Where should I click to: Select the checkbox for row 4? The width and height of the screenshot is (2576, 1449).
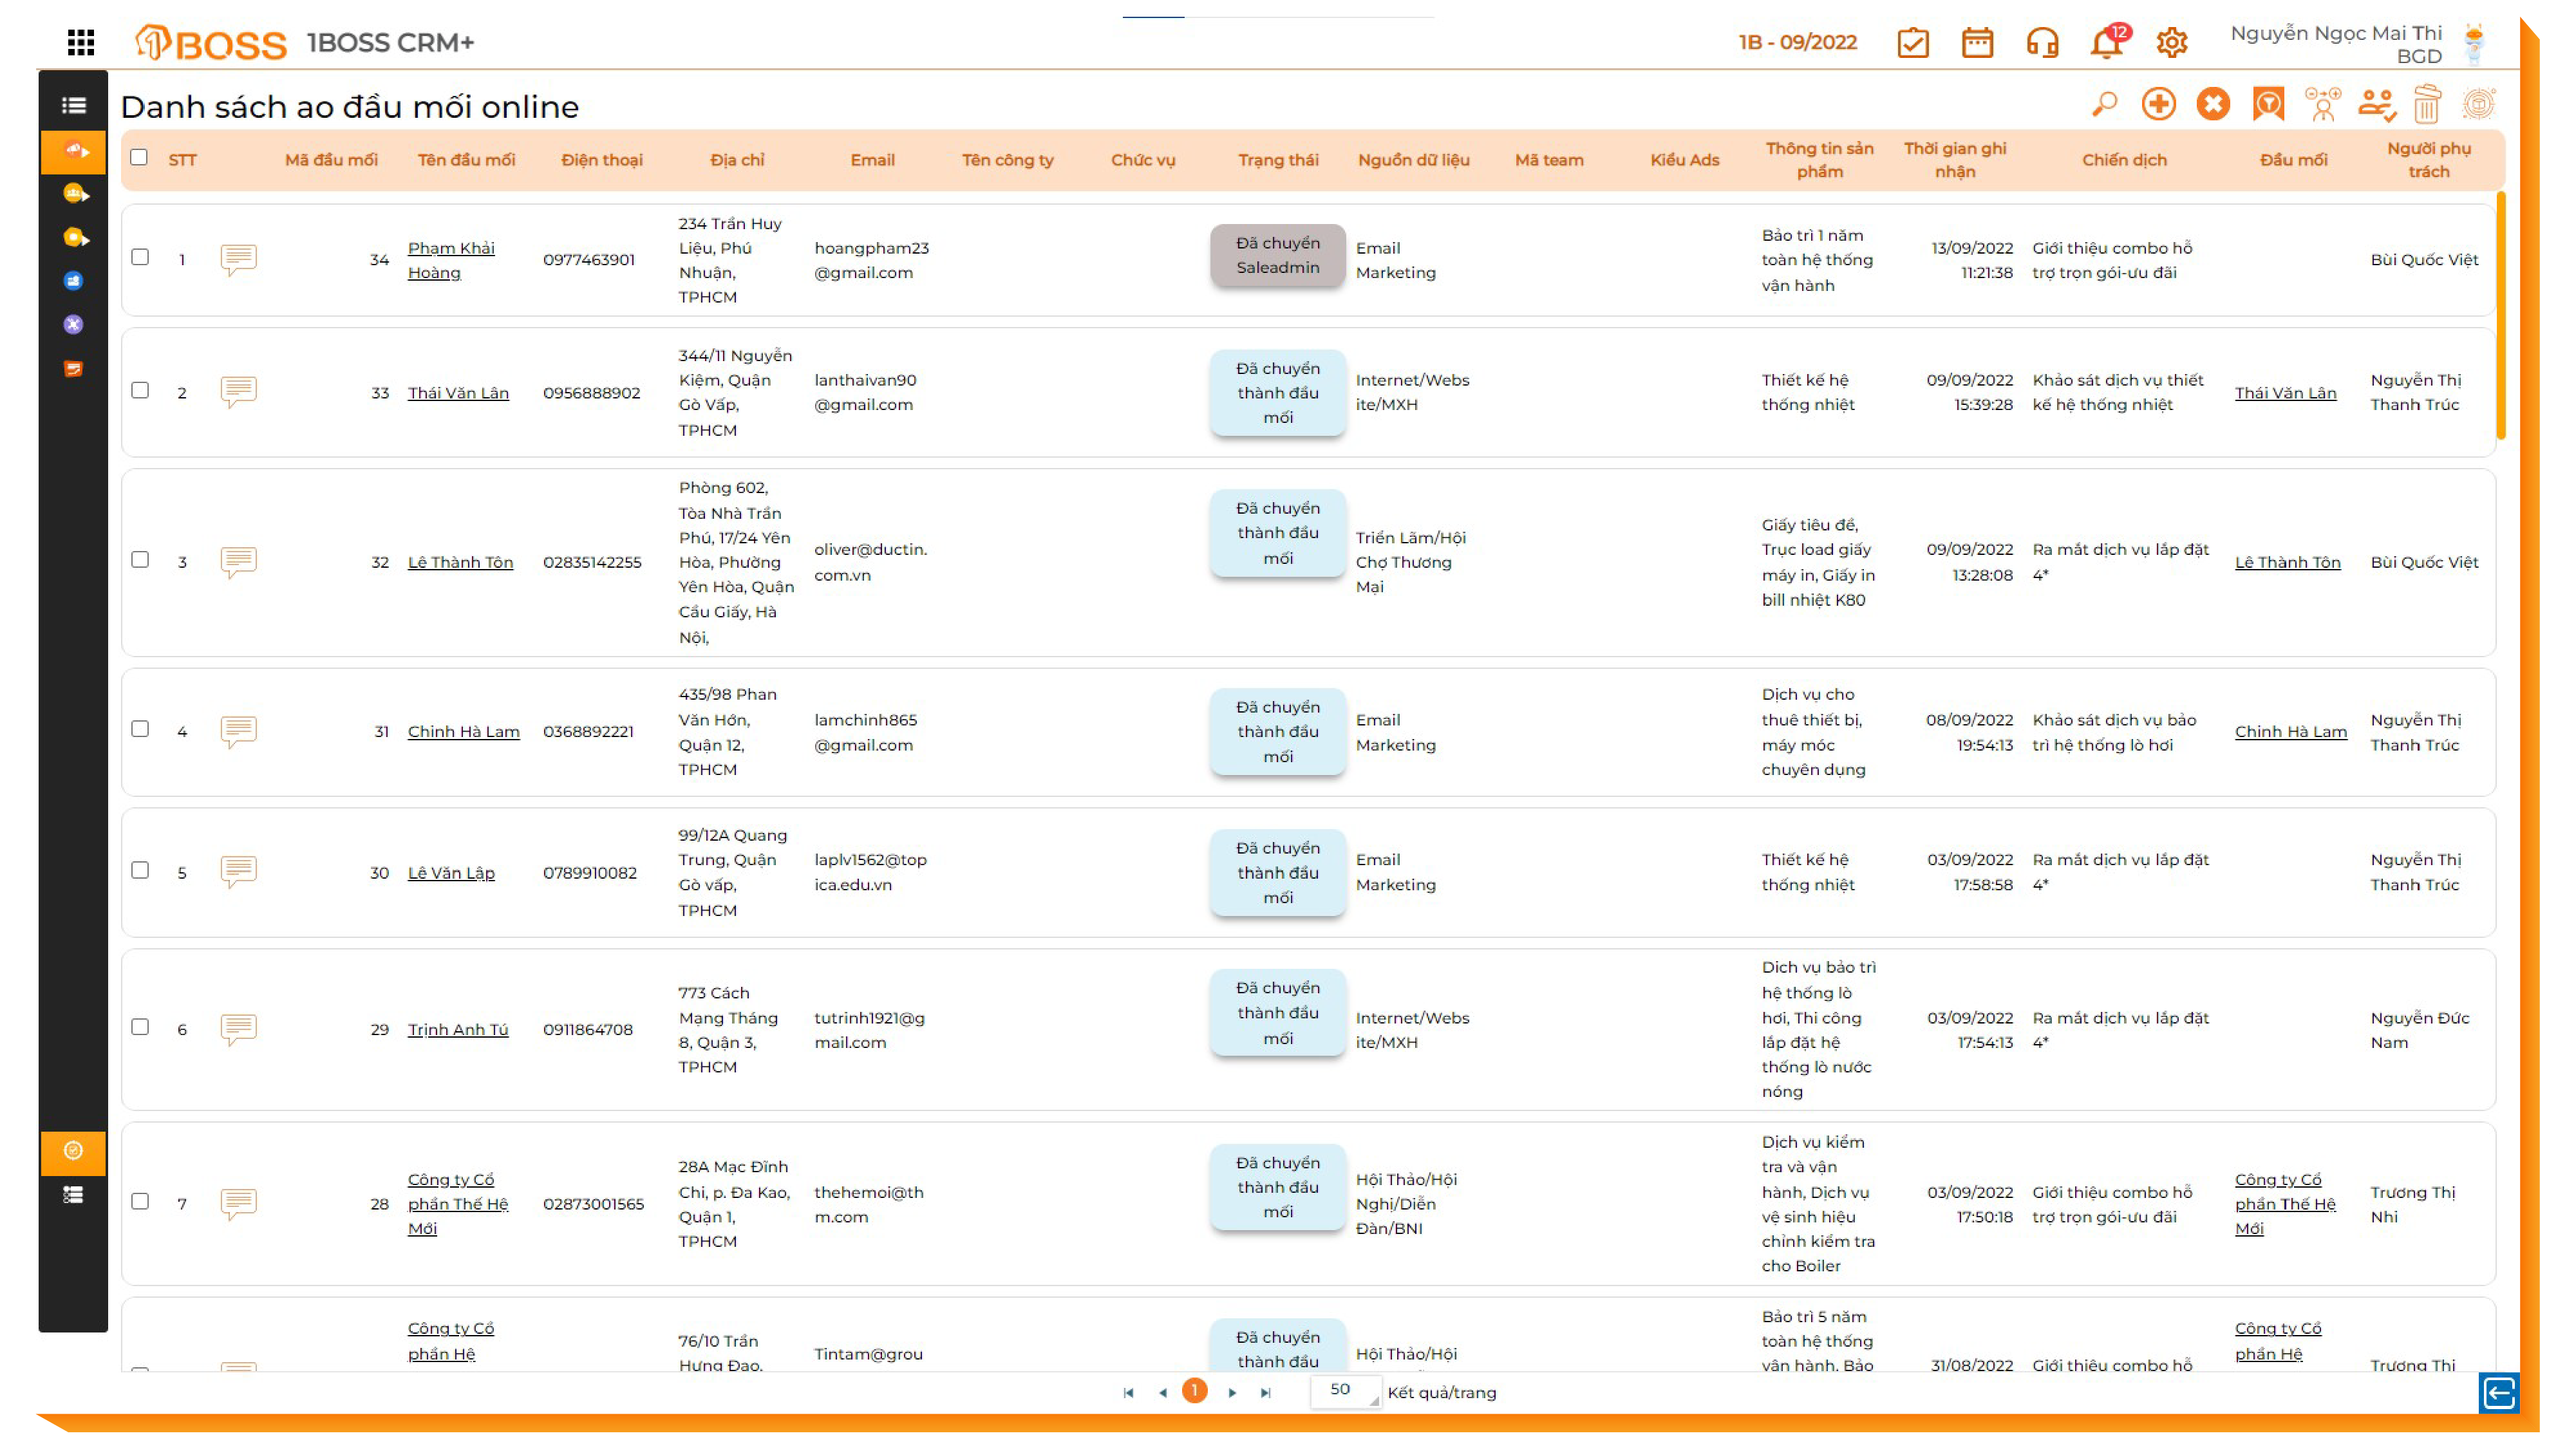point(140,729)
